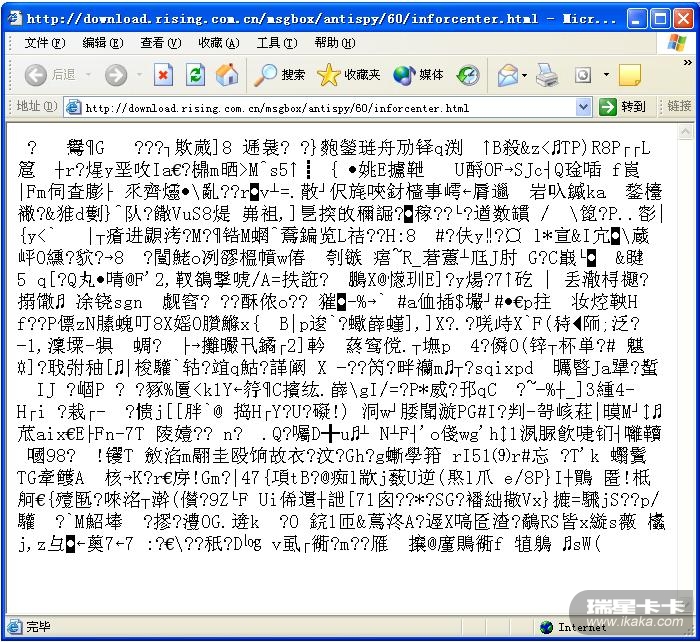Maximize the browser window
The height and width of the screenshot is (642, 700).
pyautogui.click(x=660, y=19)
